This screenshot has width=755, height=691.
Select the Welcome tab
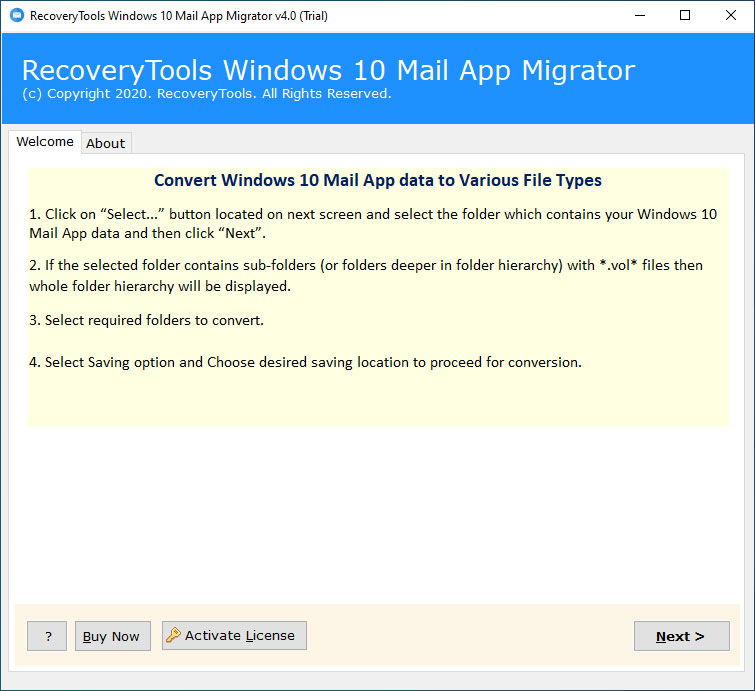pyautogui.click(x=45, y=142)
